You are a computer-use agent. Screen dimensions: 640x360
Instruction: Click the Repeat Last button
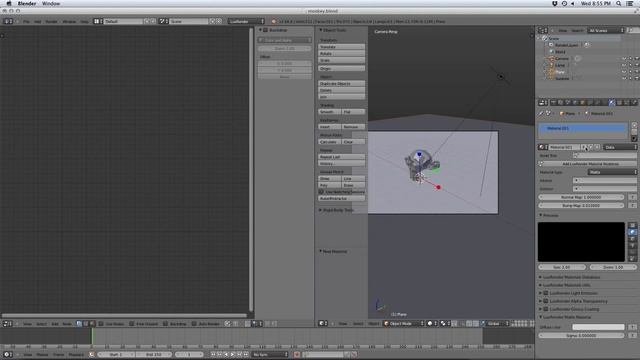click(341, 157)
